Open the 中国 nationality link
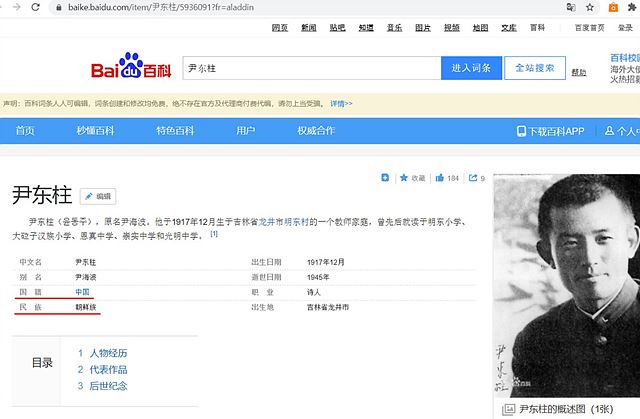640x419 pixels. 82,291
